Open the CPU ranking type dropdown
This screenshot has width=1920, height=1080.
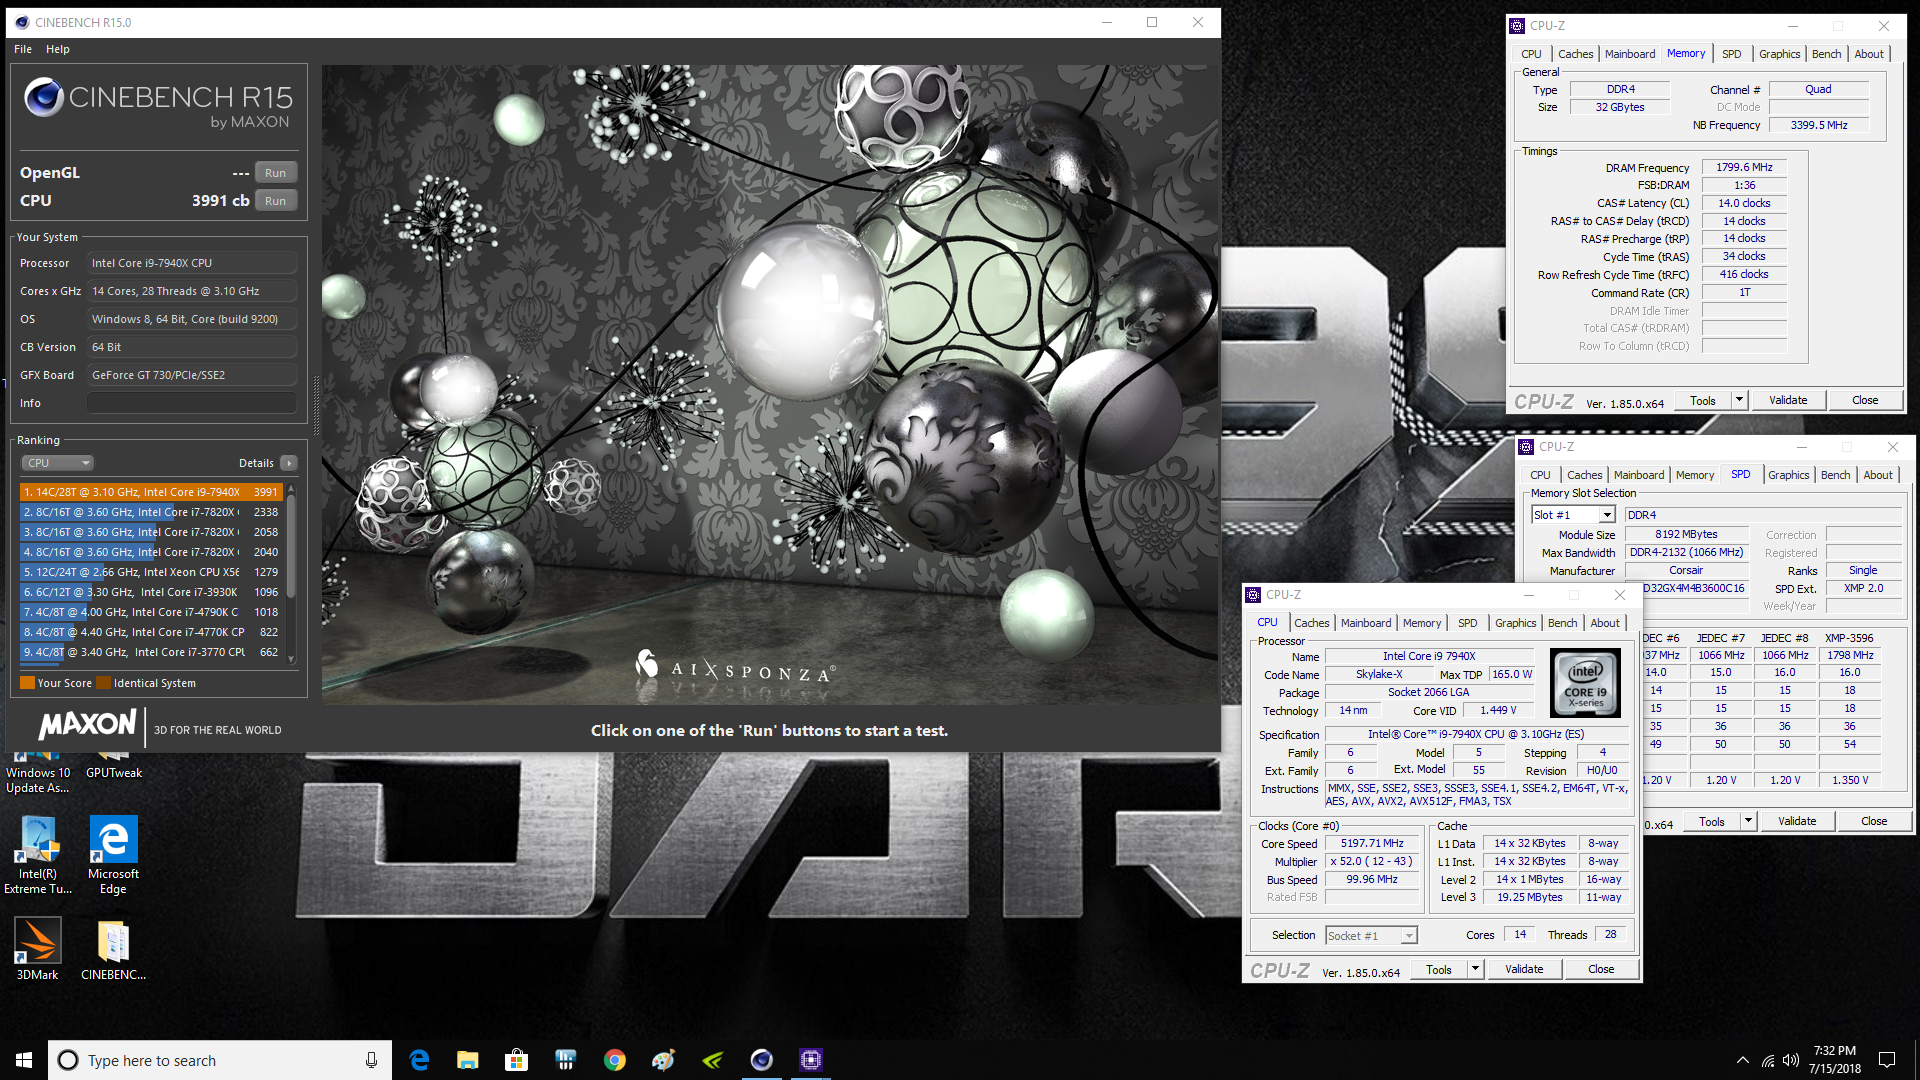[58, 463]
